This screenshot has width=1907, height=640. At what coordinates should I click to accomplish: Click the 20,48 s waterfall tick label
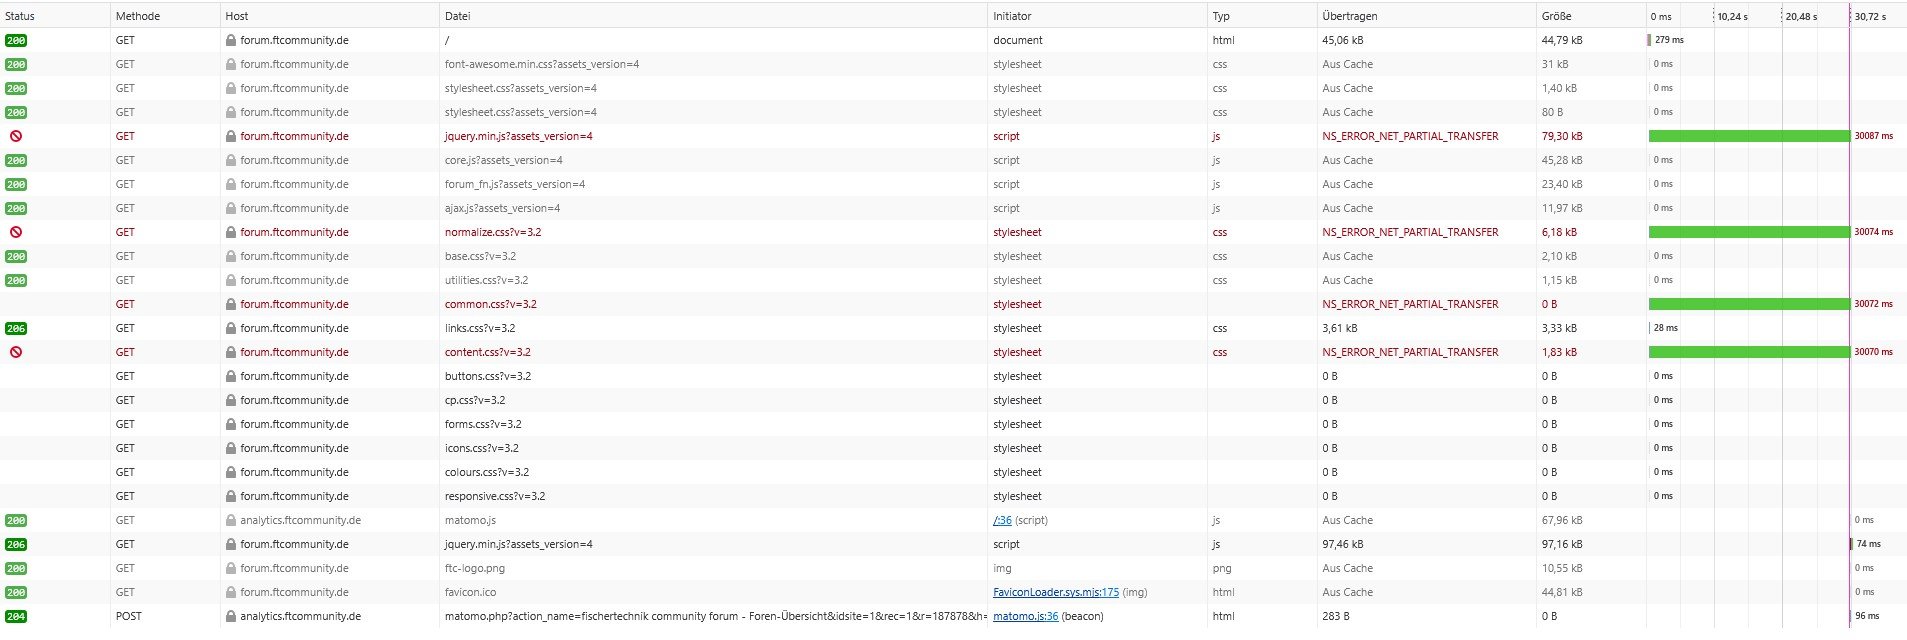pos(1801,16)
